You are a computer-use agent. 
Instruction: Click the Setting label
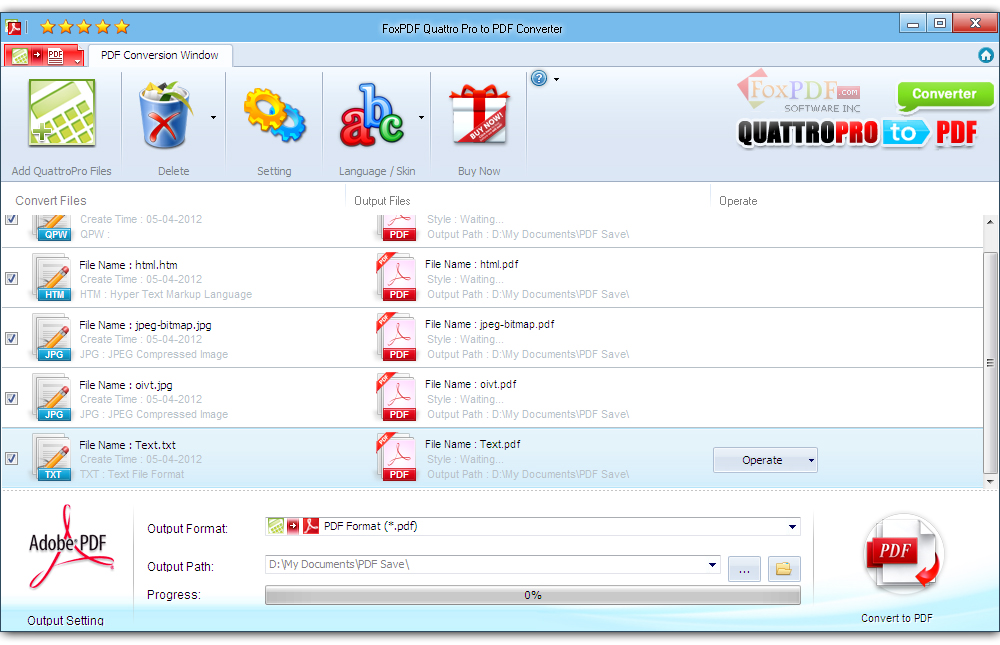pos(274,171)
